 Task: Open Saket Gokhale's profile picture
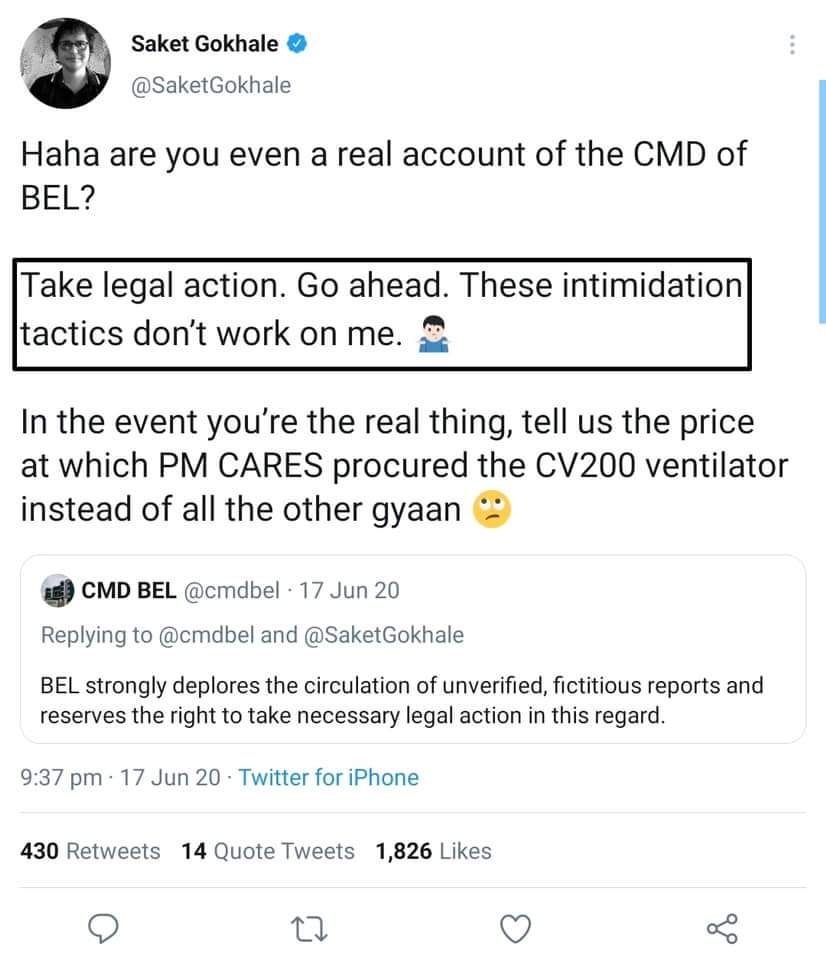65,63
